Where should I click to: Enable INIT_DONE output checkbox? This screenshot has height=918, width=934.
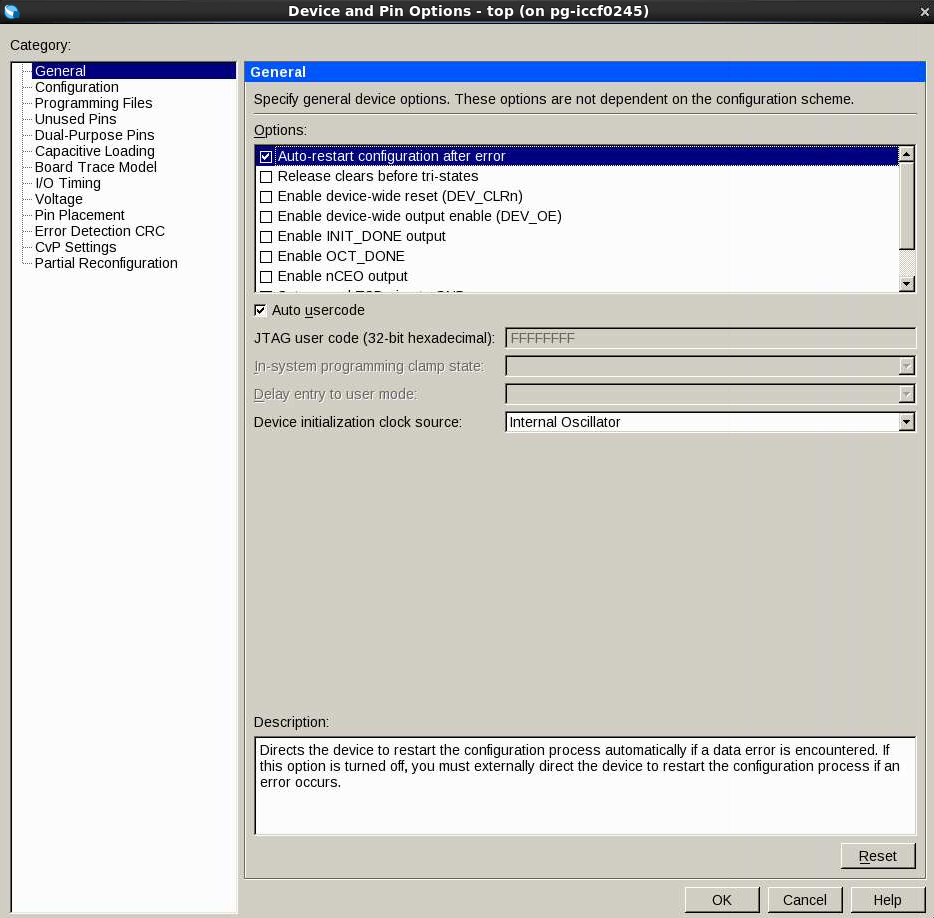(x=266, y=237)
